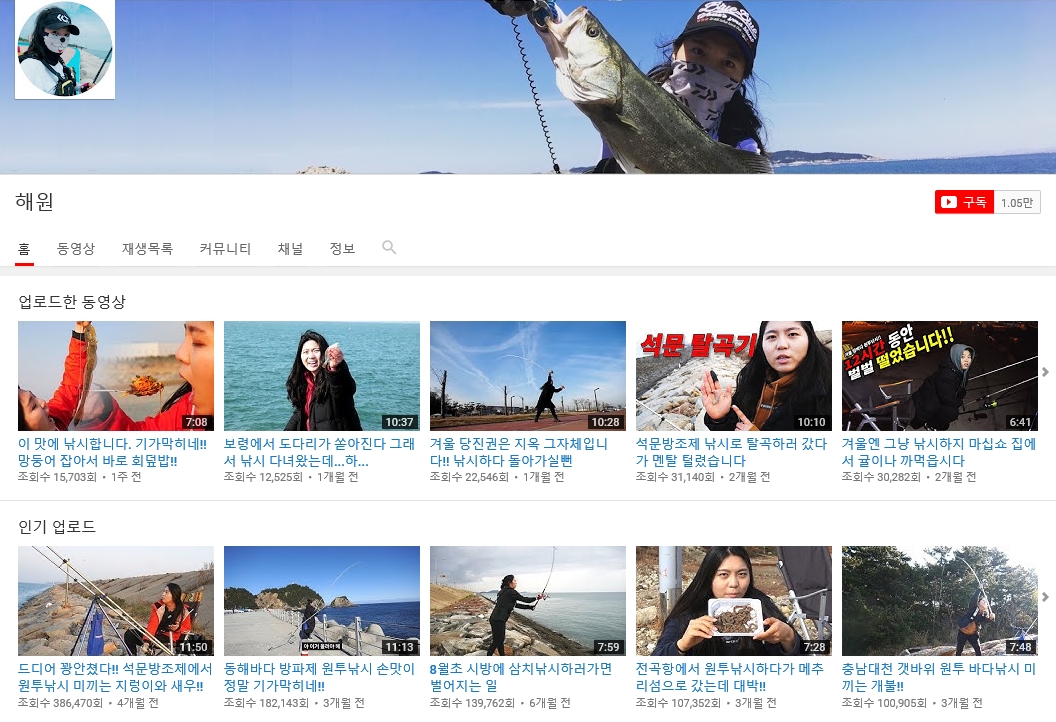
Task: Open the 7:28 전곡항 video thumbnail
Action: pos(734,600)
